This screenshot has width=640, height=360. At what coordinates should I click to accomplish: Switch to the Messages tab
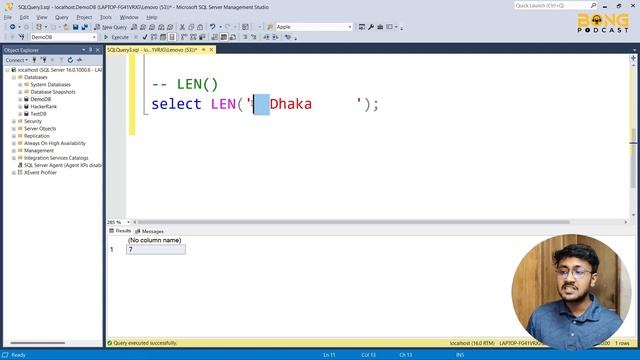[149, 231]
